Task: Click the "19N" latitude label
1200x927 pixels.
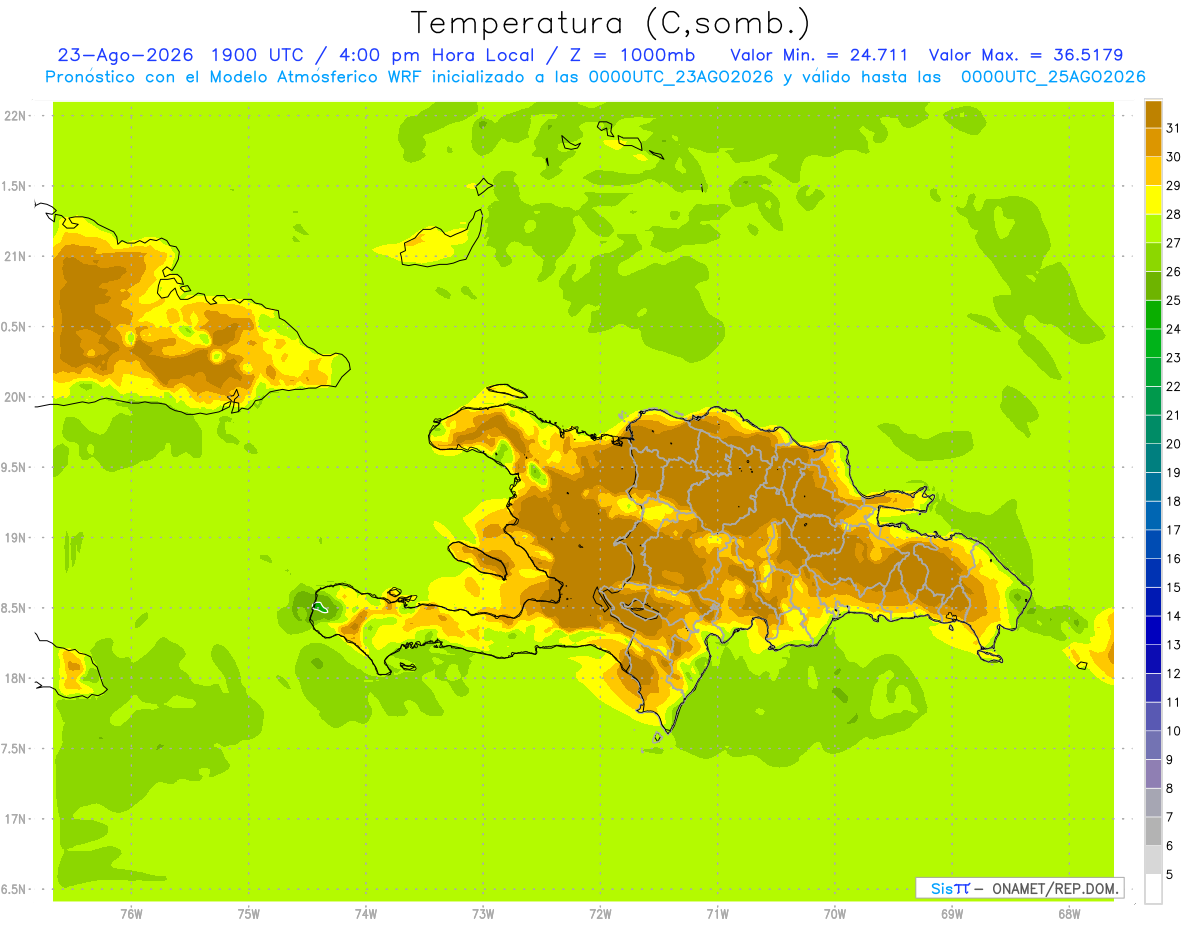Action: click(15, 537)
